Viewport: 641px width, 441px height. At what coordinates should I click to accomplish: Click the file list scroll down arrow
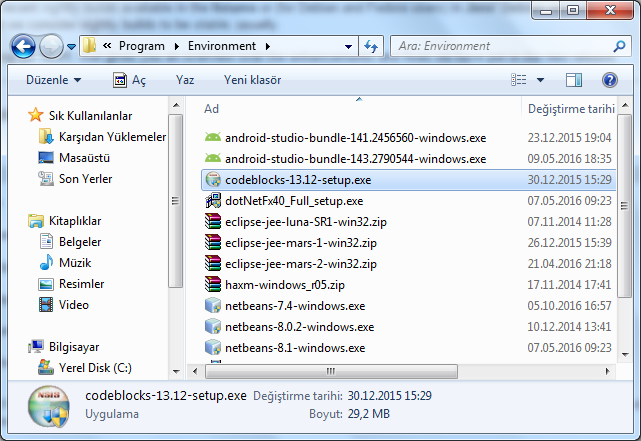(625, 354)
